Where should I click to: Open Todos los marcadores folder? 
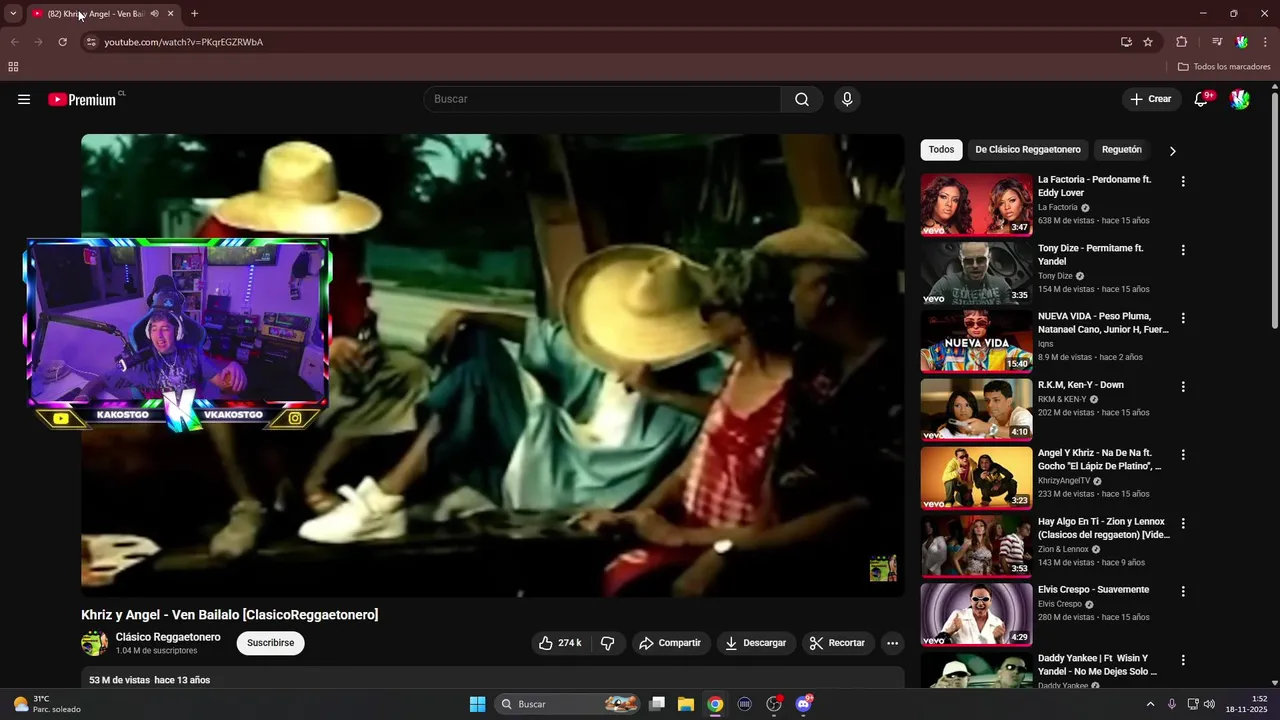1224,67
